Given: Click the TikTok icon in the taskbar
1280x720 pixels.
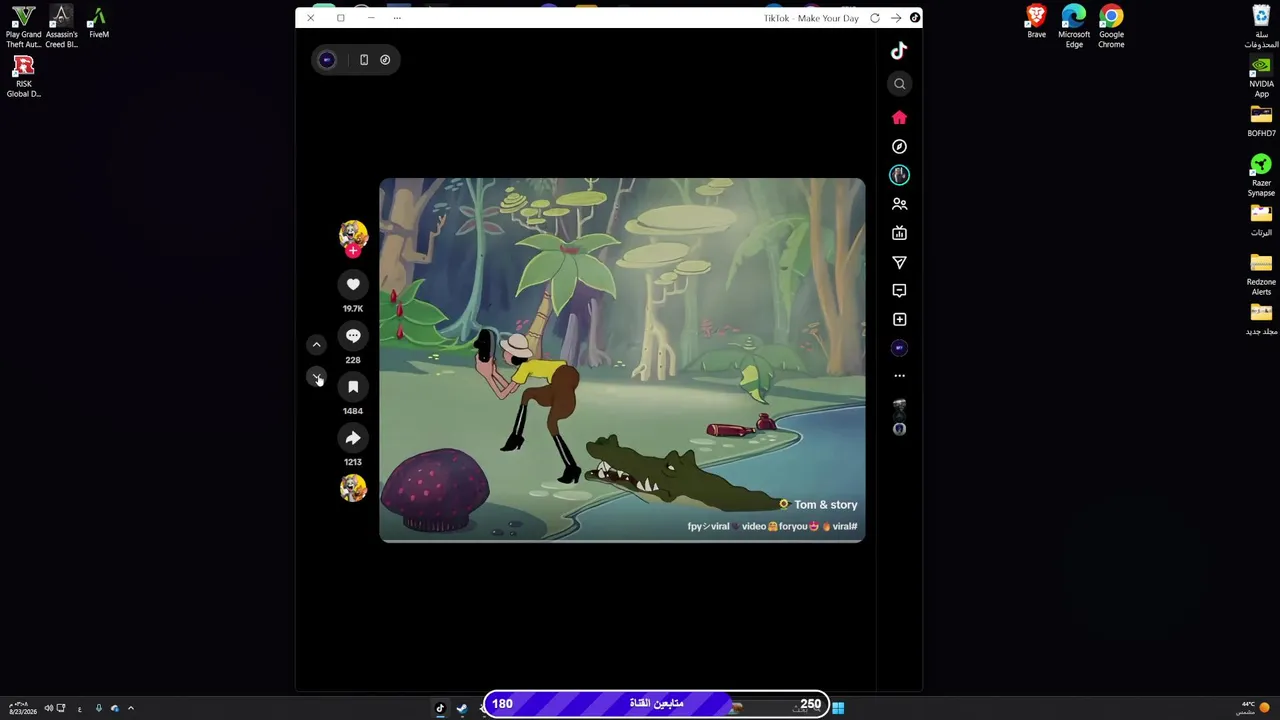Looking at the screenshot, I should pyautogui.click(x=440, y=708).
